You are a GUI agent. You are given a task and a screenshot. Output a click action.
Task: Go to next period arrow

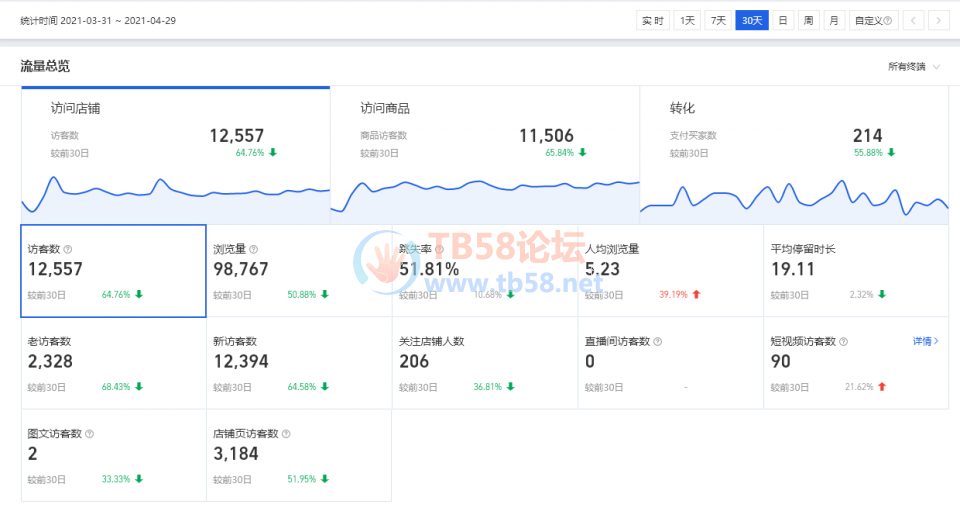[x=938, y=20]
